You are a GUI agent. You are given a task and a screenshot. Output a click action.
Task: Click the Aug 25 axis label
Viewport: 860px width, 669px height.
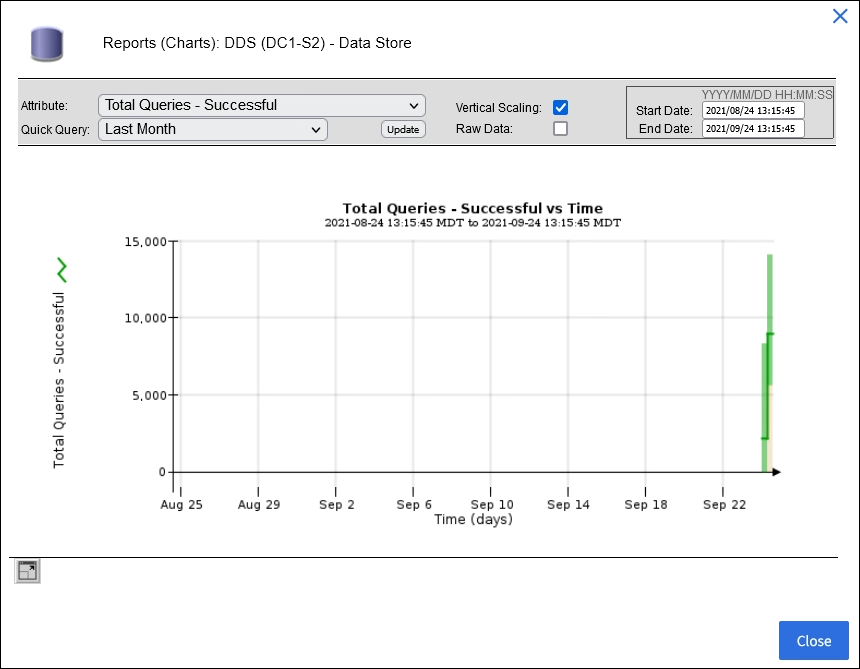pos(181,505)
